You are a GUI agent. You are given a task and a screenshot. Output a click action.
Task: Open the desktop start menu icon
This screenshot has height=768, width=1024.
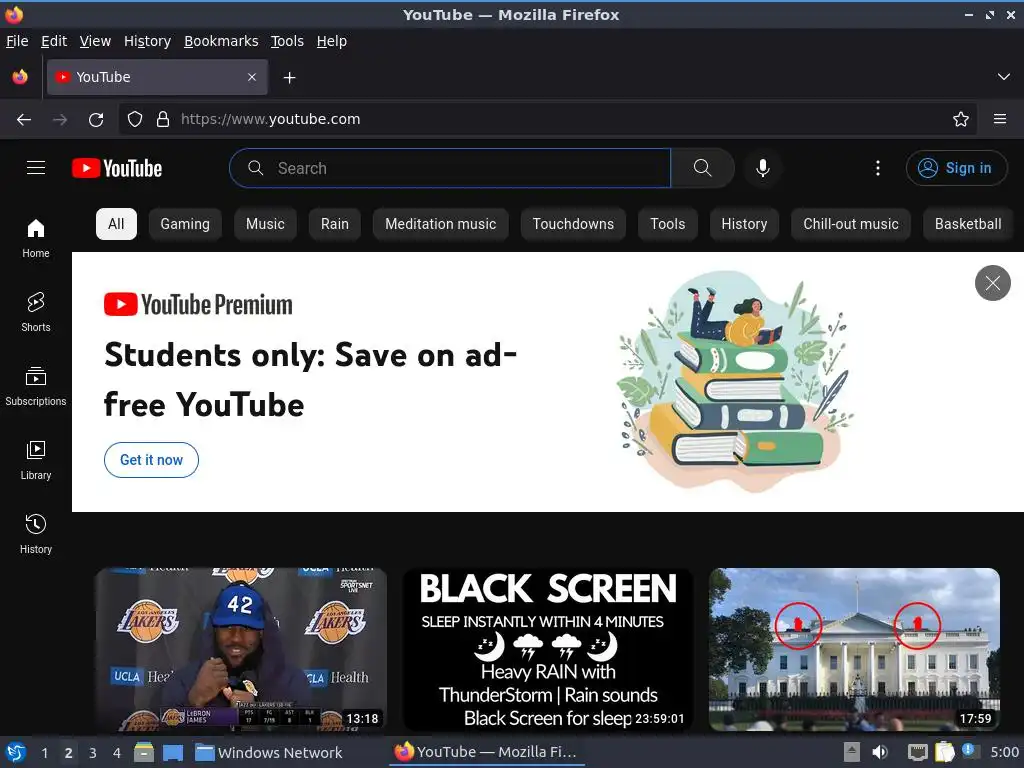16,752
